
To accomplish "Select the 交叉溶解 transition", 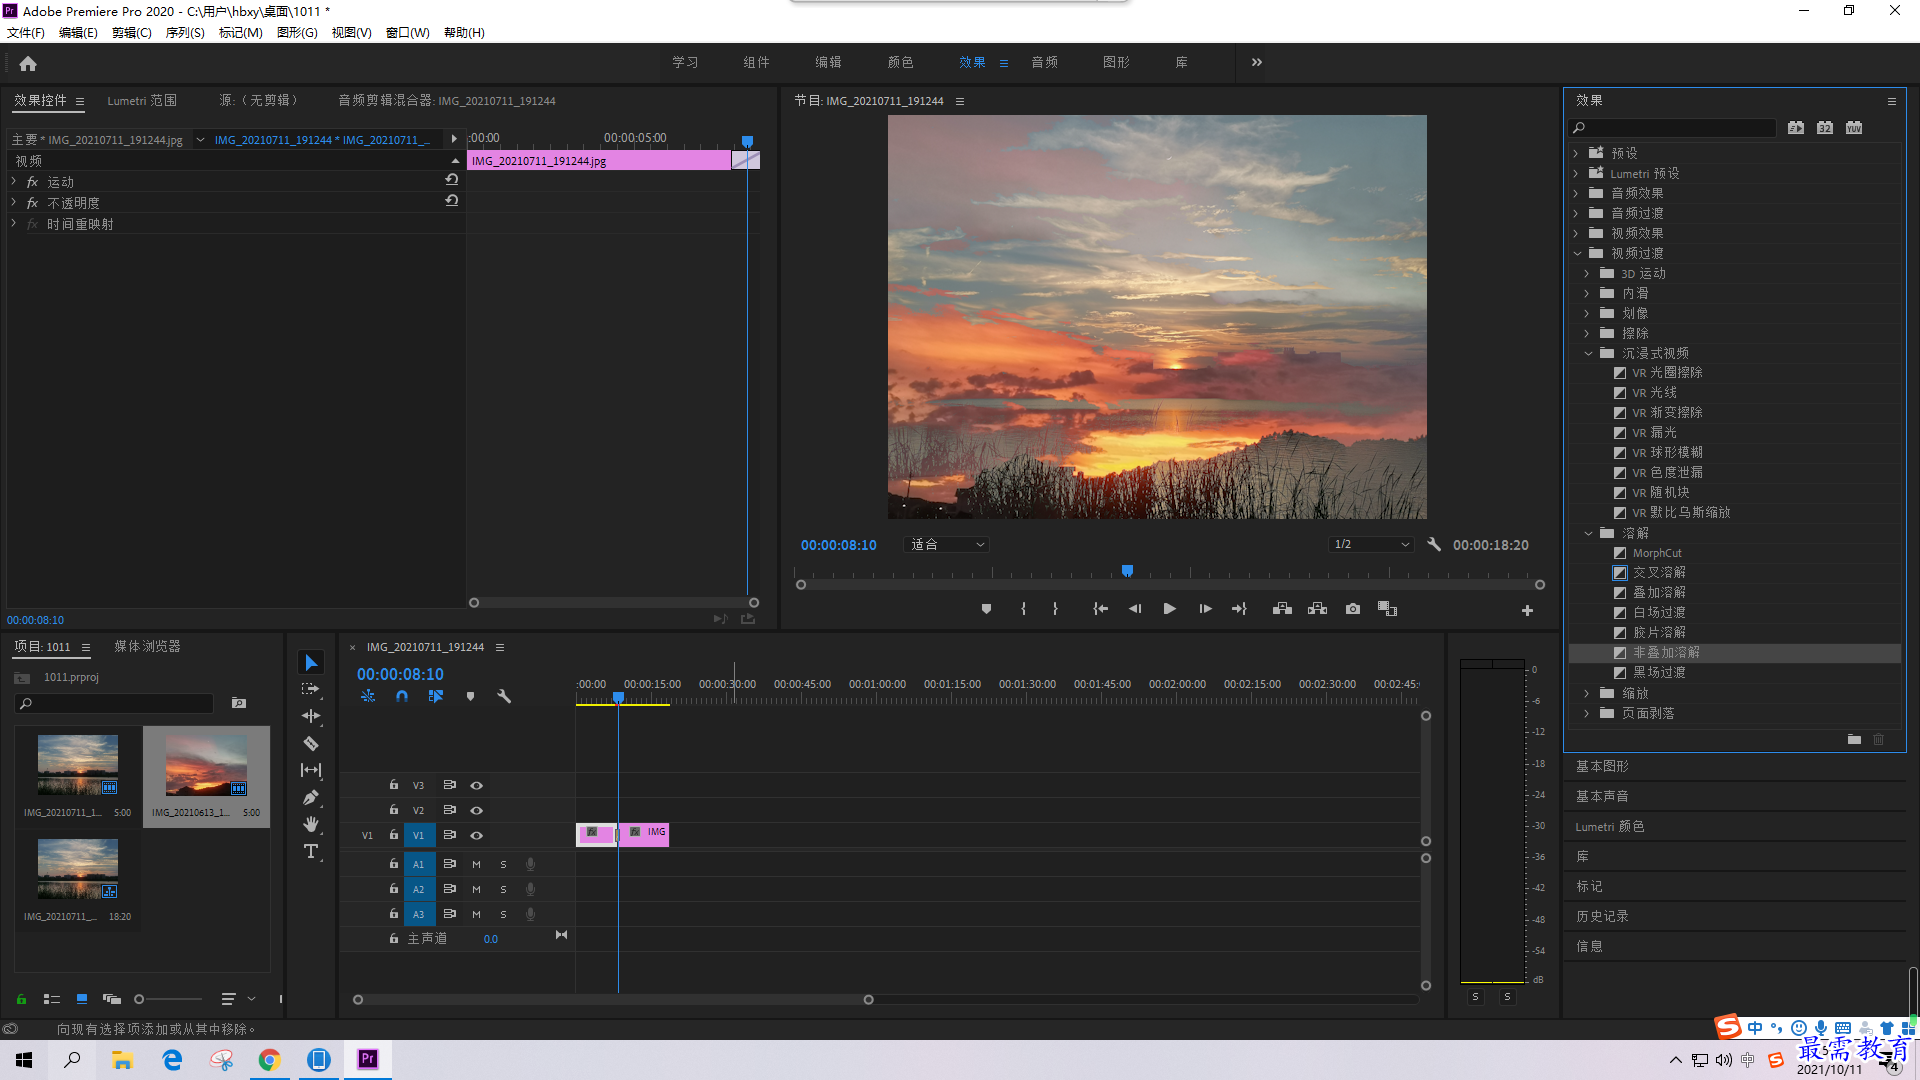I will 1659,572.
